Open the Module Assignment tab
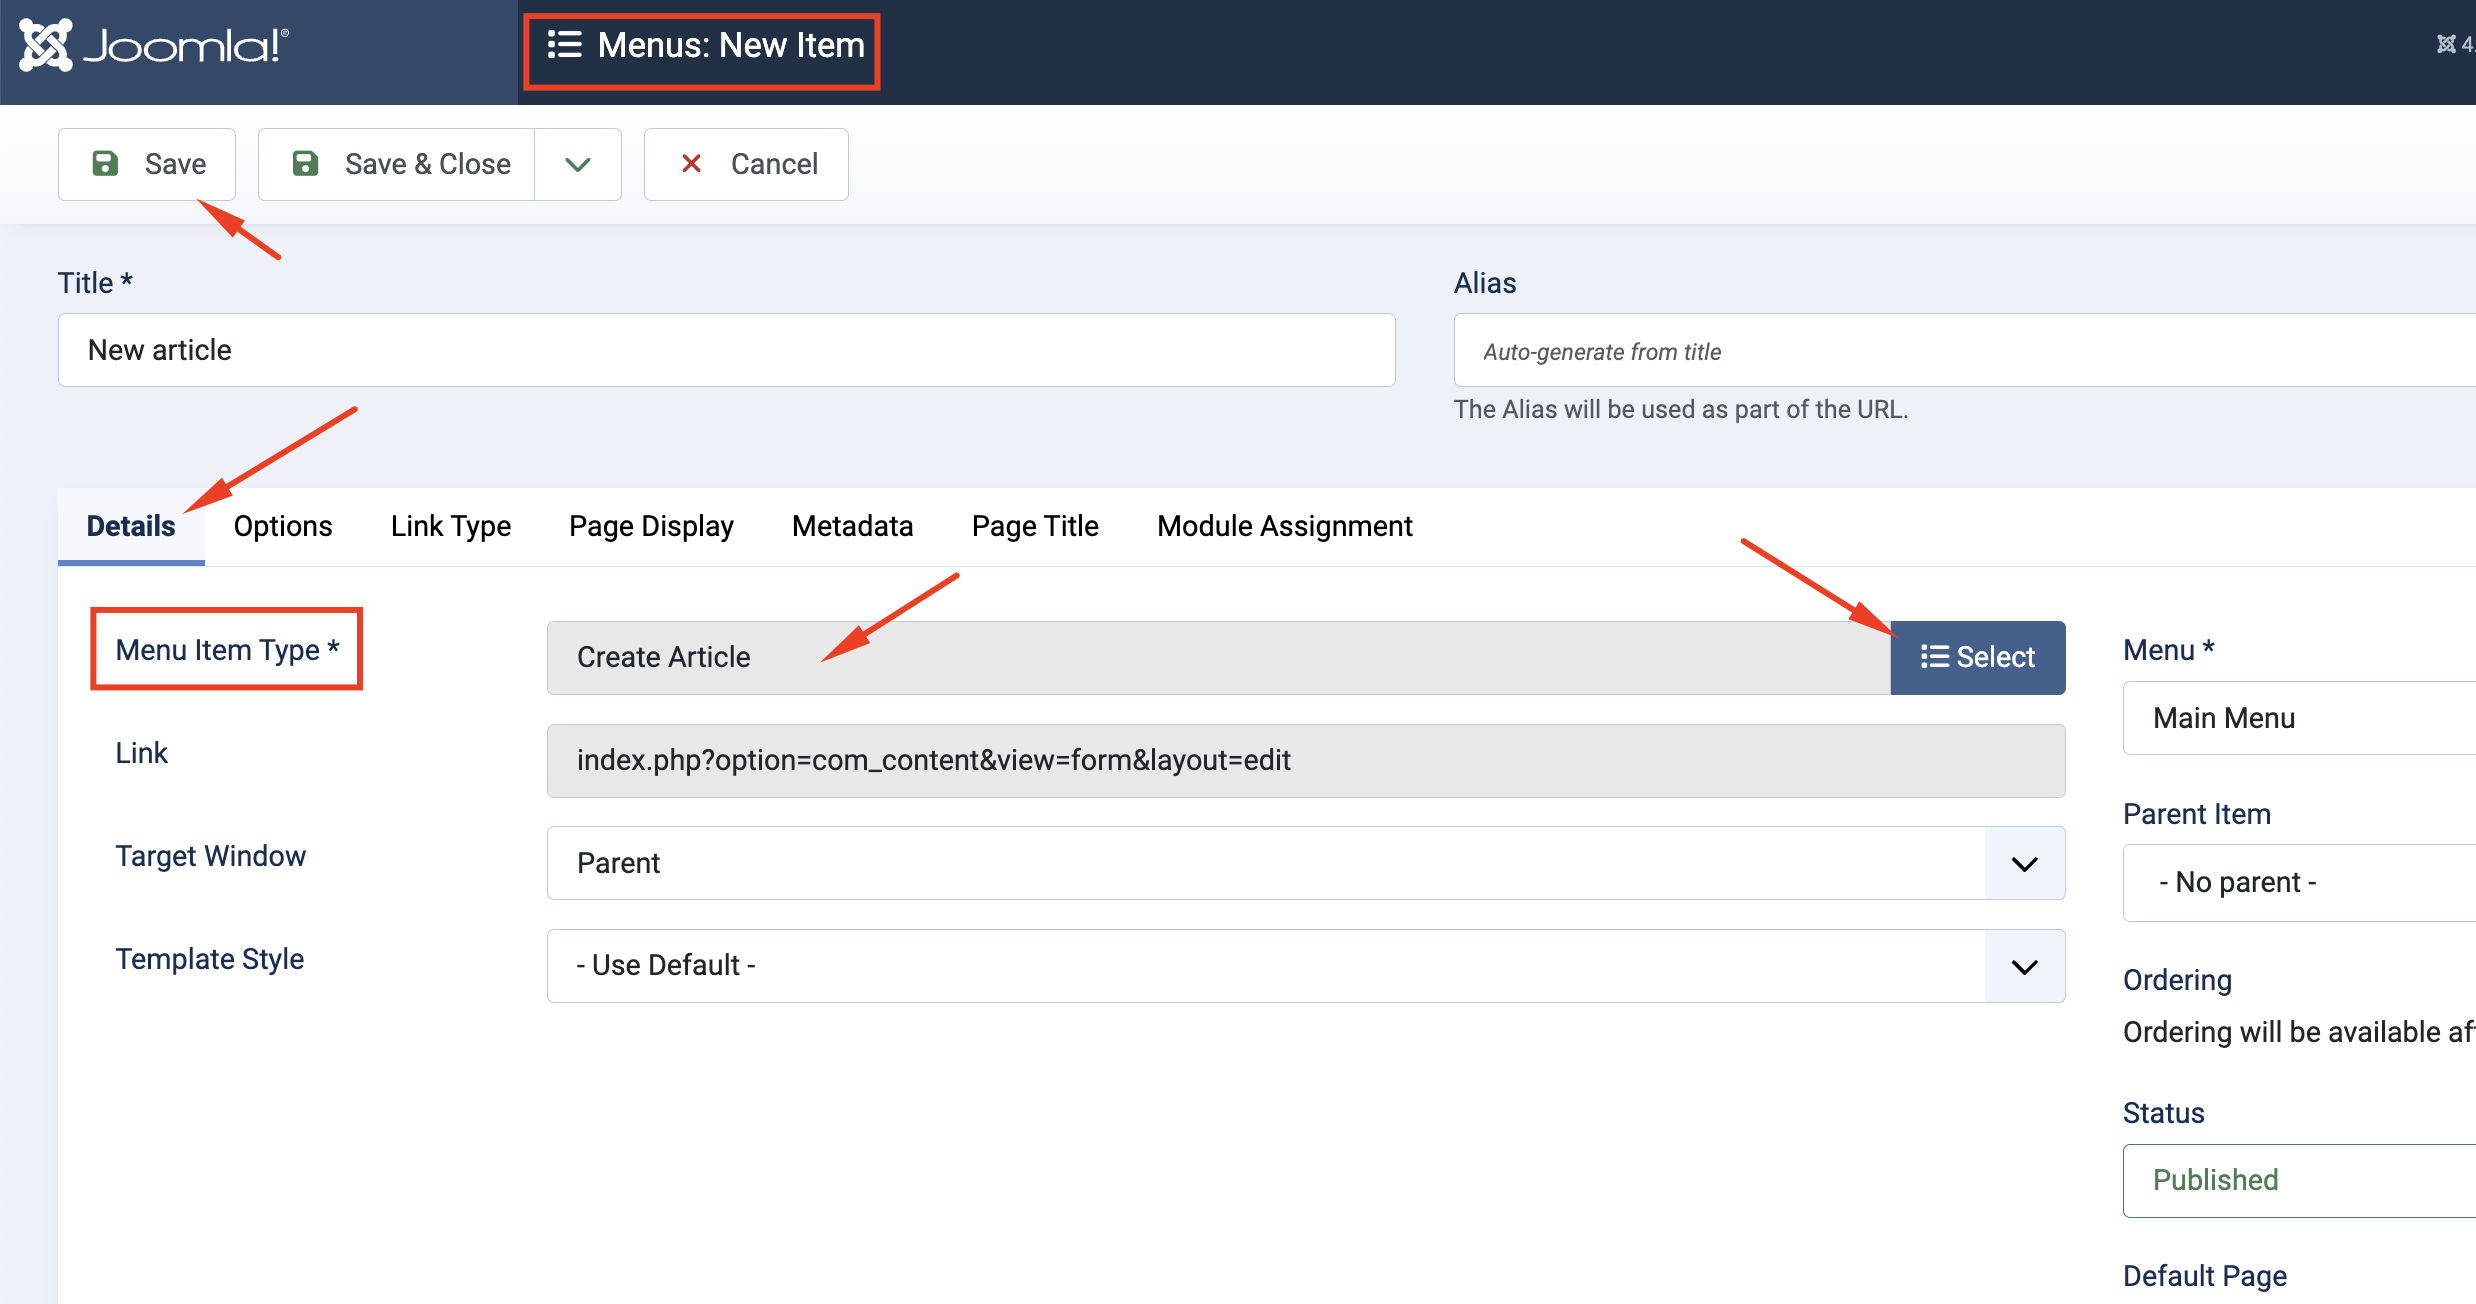 pyautogui.click(x=1282, y=526)
